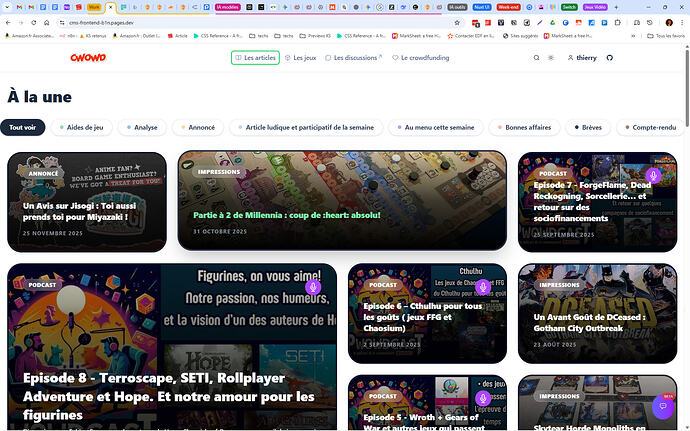Screen dimensions: 690x431
Task: Go to browser home page
Action: (x=47, y=22)
